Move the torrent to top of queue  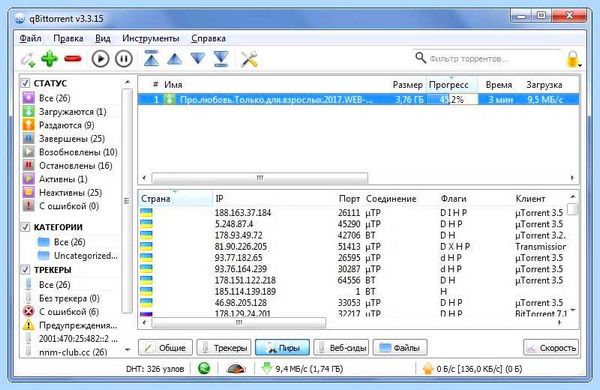[152, 58]
